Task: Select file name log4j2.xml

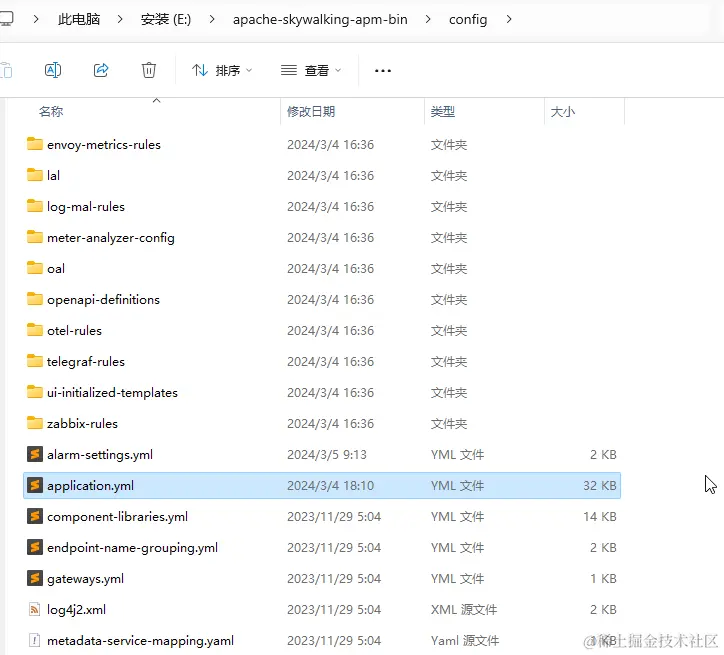Action: (x=76, y=610)
